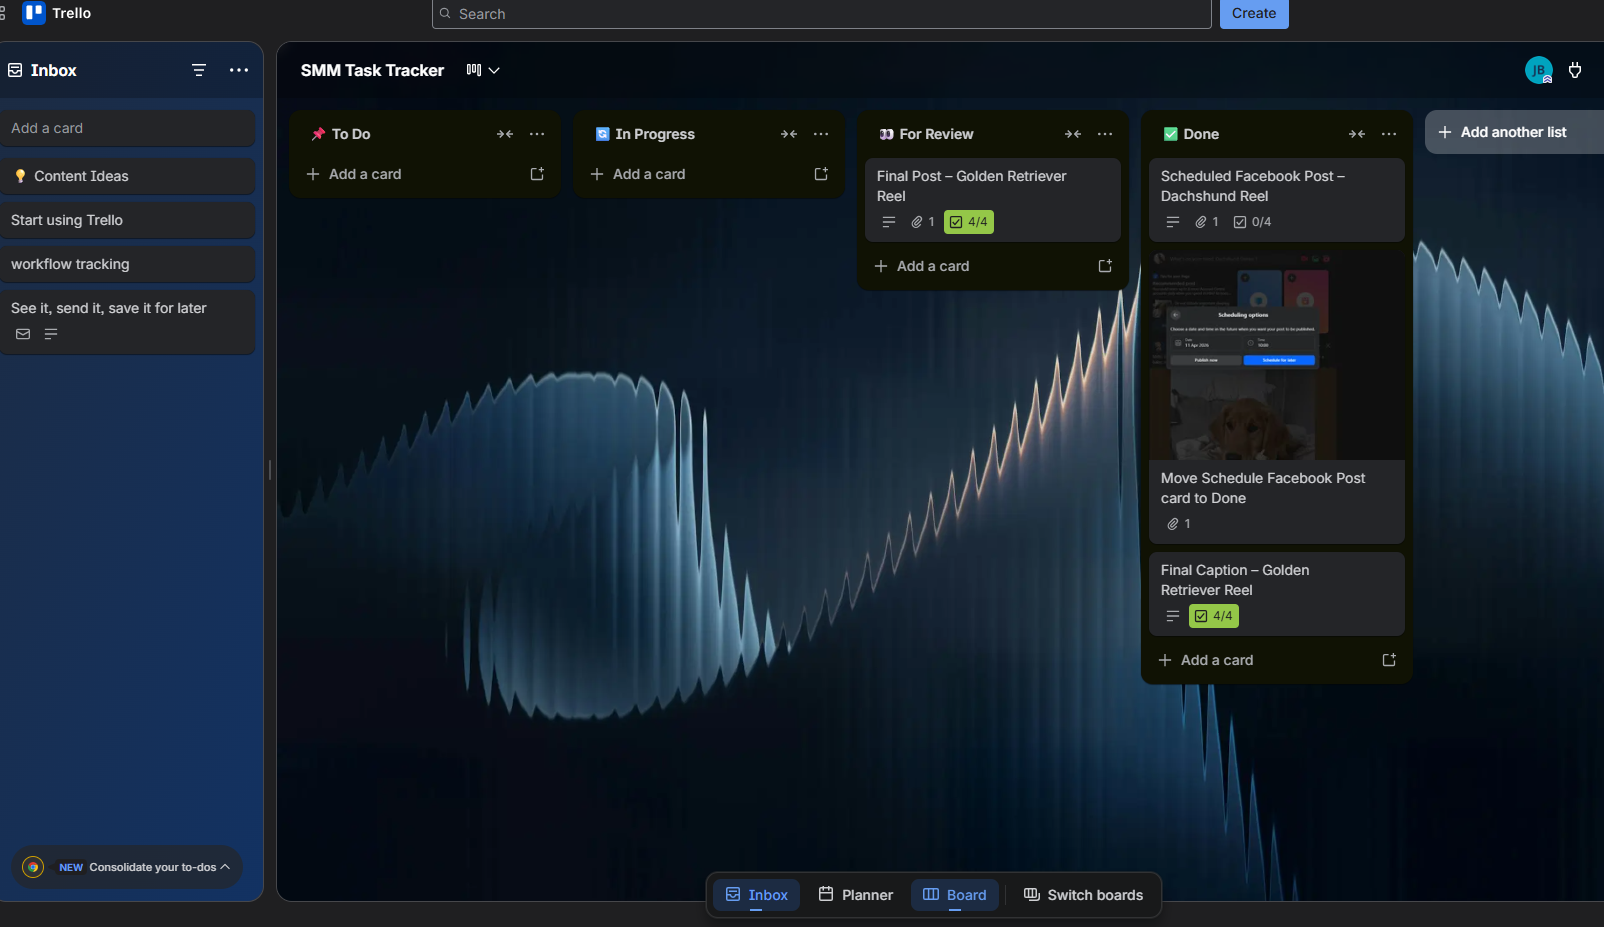Click 4/4 checklist badge on Final Post card

tap(968, 222)
